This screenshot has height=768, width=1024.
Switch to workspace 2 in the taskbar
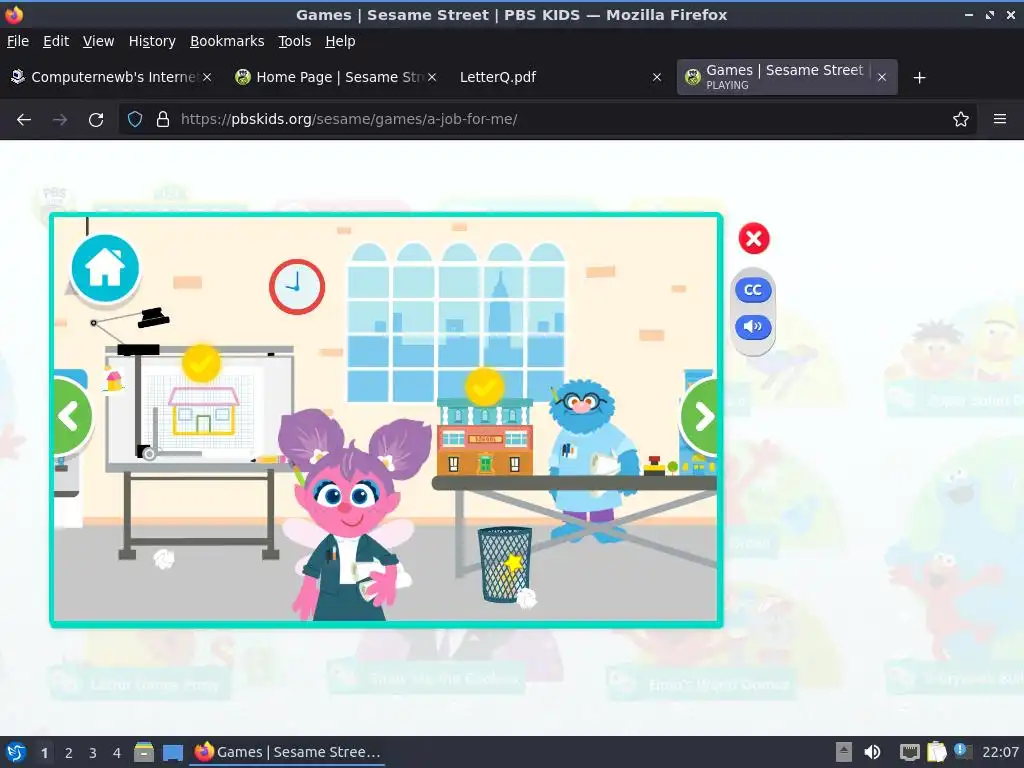pyautogui.click(x=69, y=753)
